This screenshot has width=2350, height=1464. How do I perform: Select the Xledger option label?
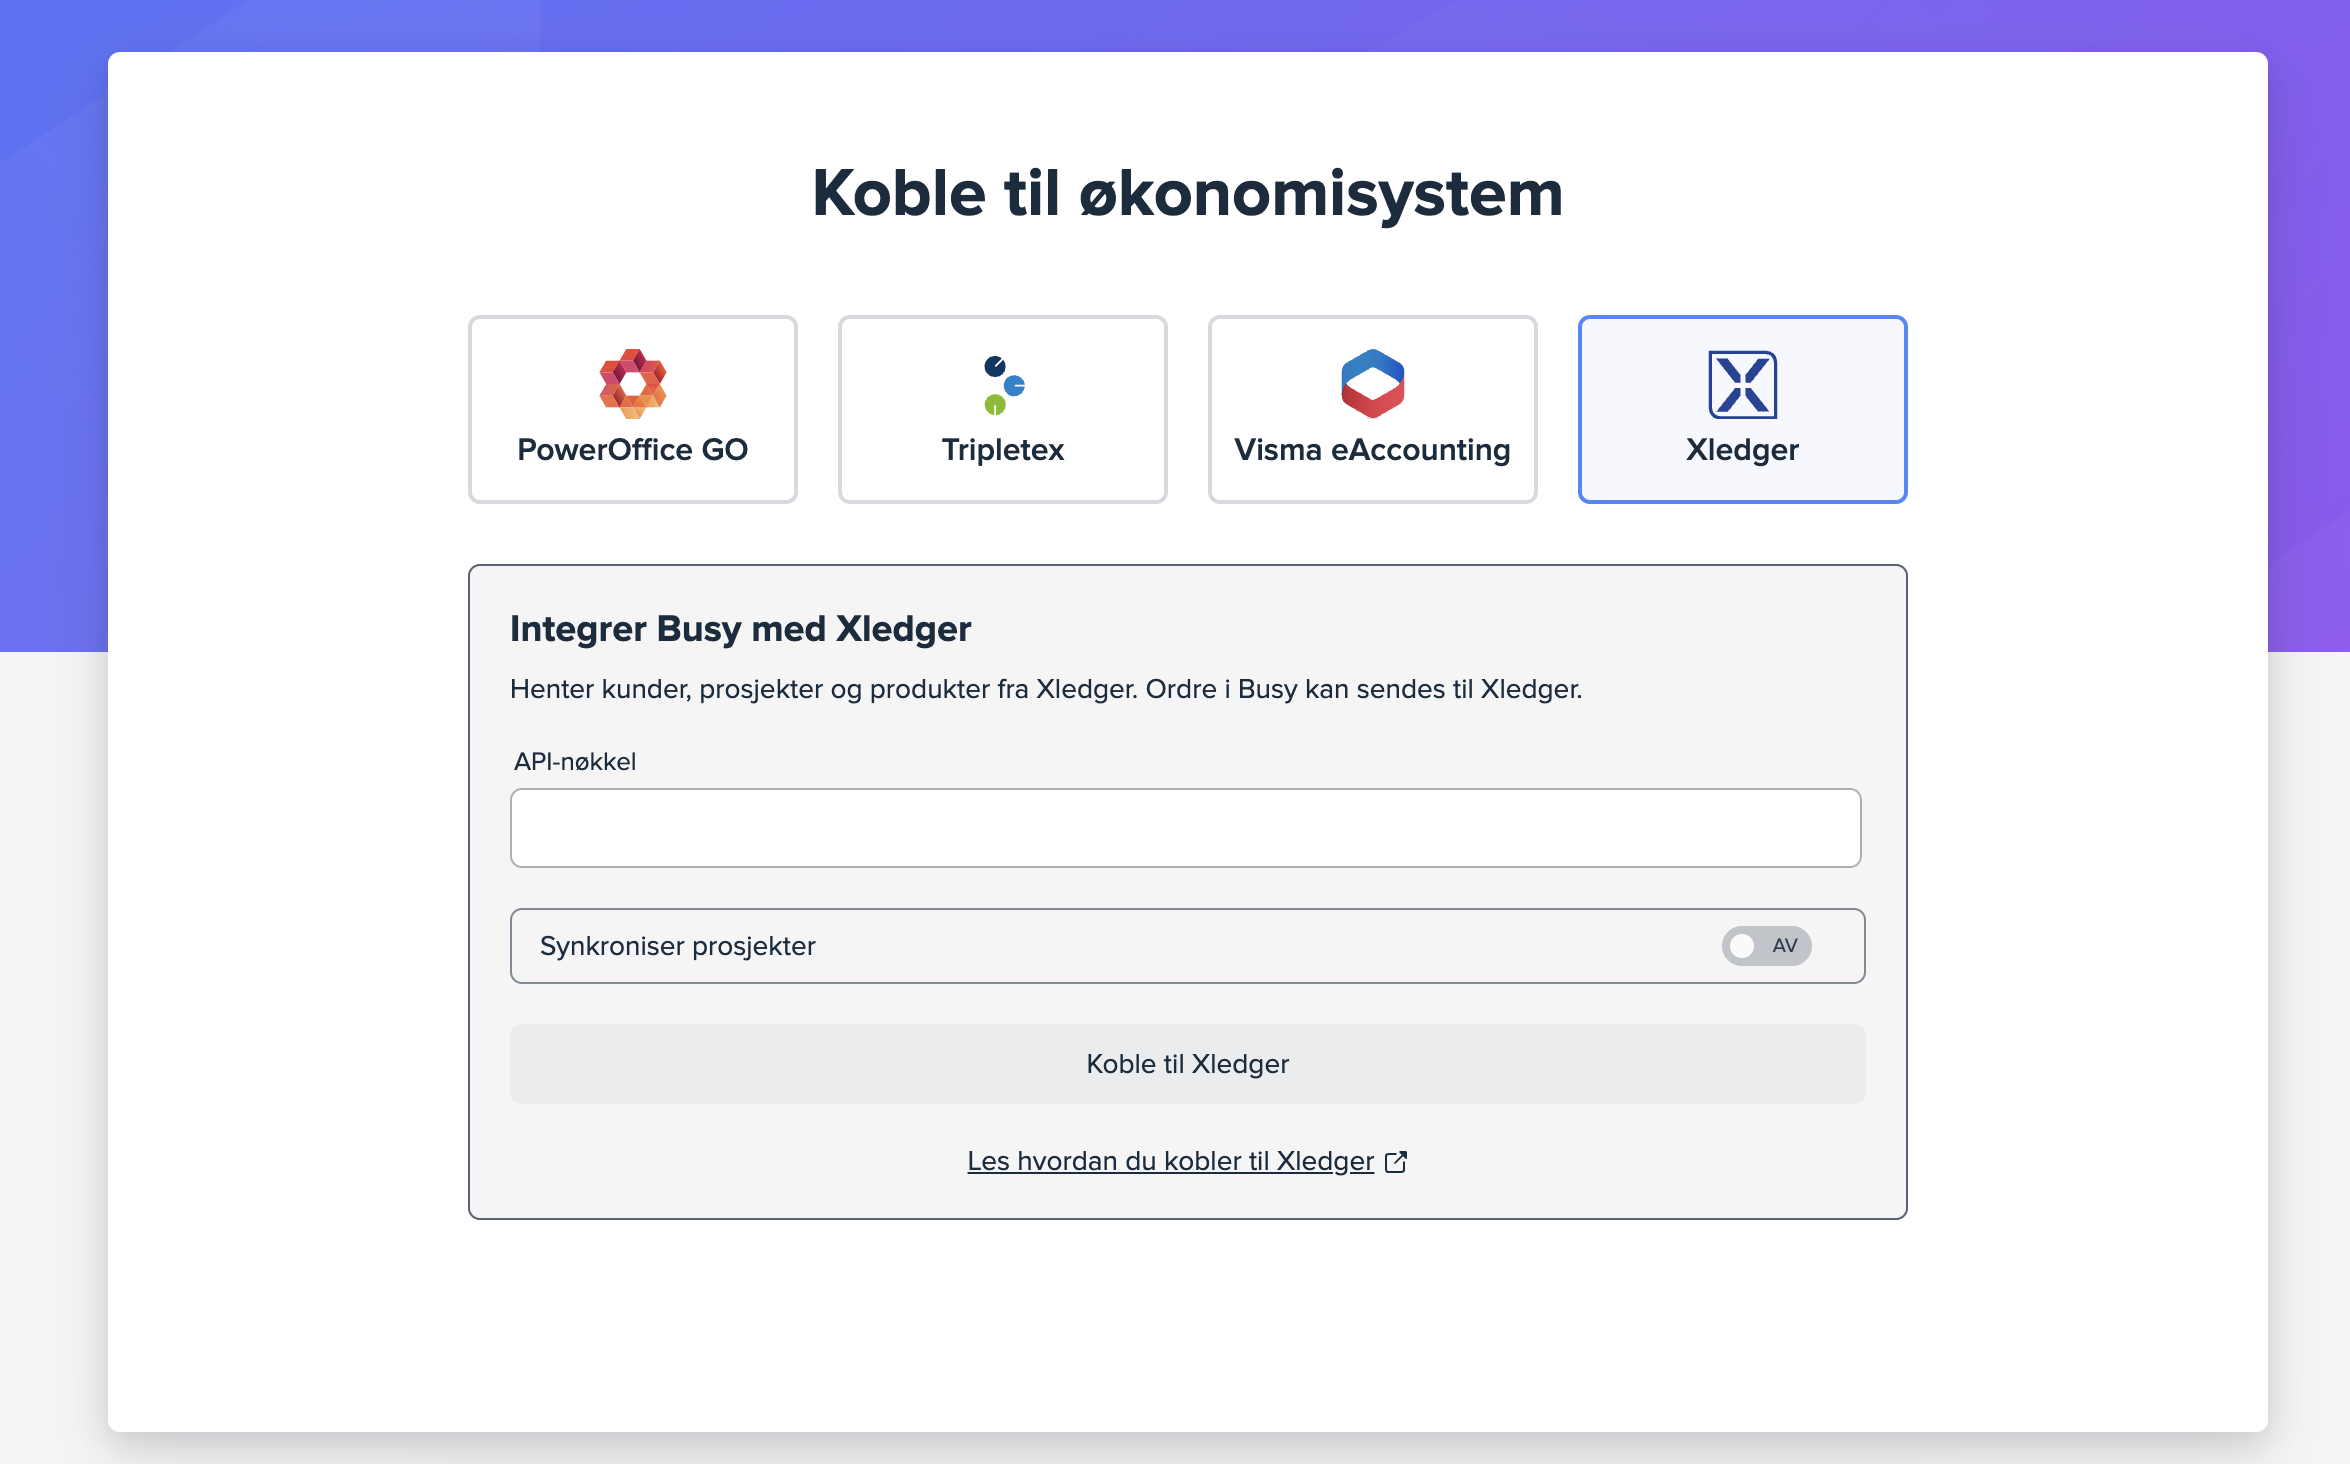pos(1742,450)
